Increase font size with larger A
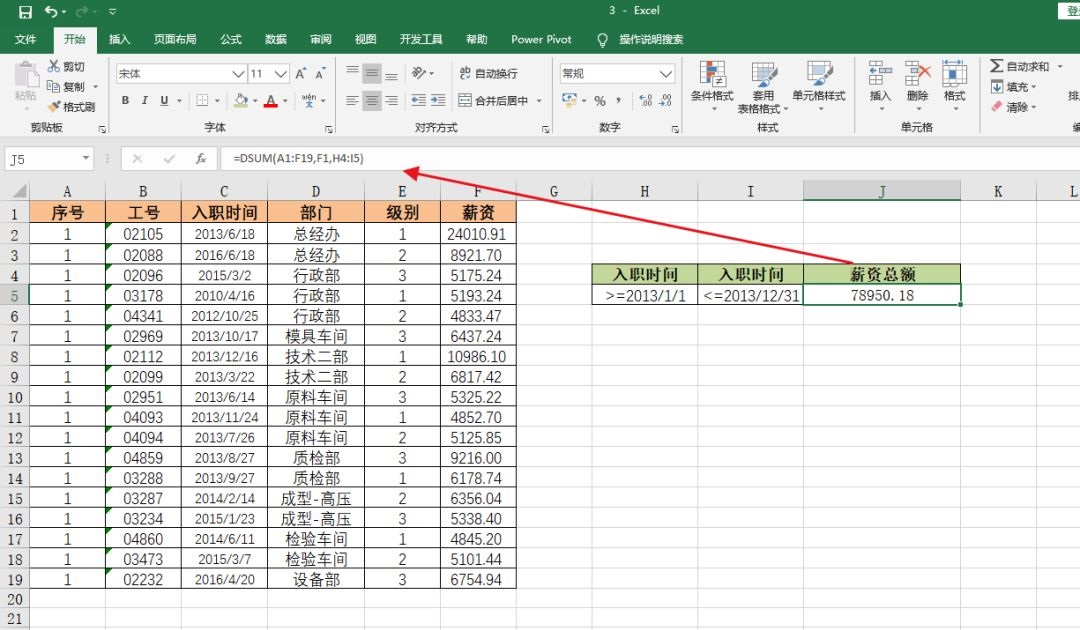Screen dimensions: 1080x630 (301, 74)
